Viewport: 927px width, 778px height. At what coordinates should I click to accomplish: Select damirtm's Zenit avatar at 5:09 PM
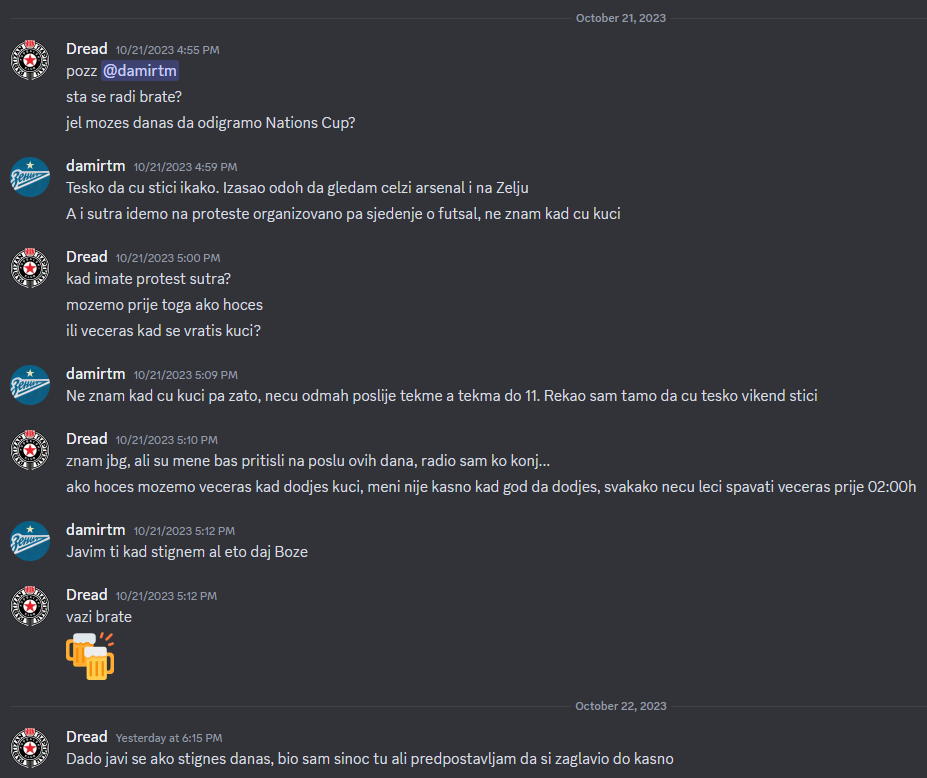(30, 385)
